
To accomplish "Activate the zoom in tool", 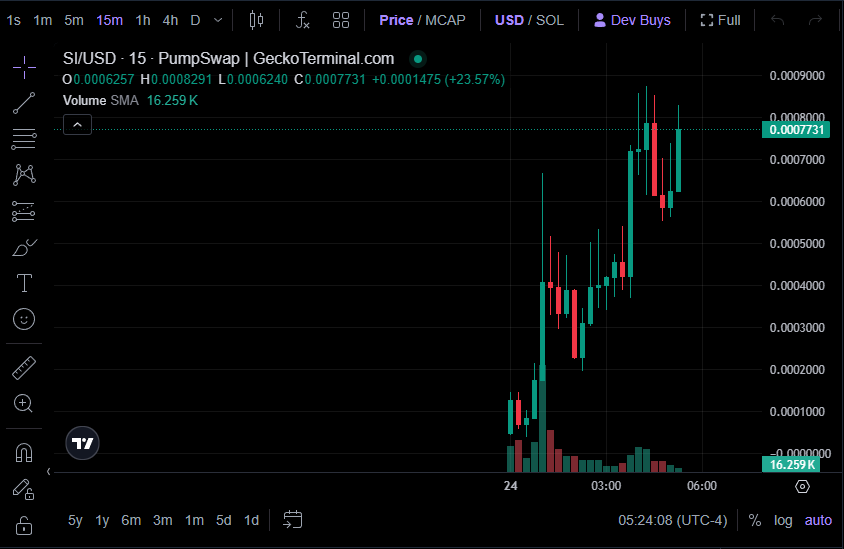I will [24, 403].
